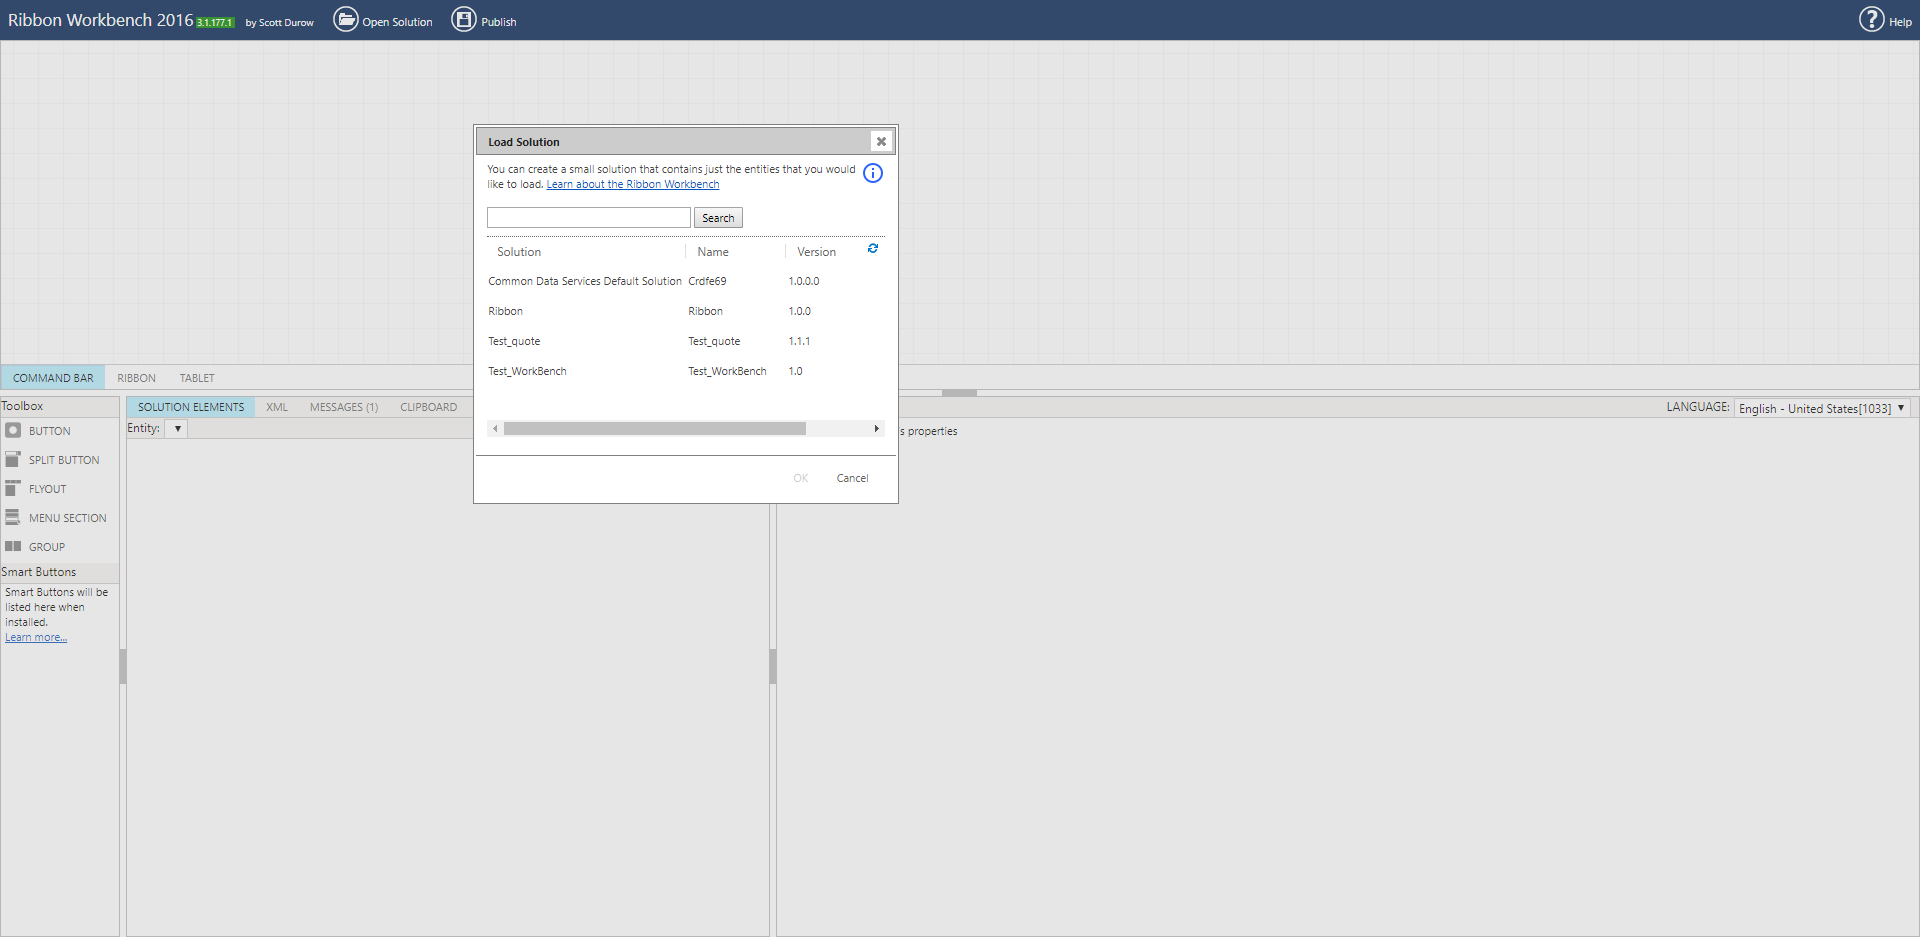Screen dimensions: 1920x937
Task: Select the SPLIT BUTTON tool
Action: pyautogui.click(x=63, y=459)
